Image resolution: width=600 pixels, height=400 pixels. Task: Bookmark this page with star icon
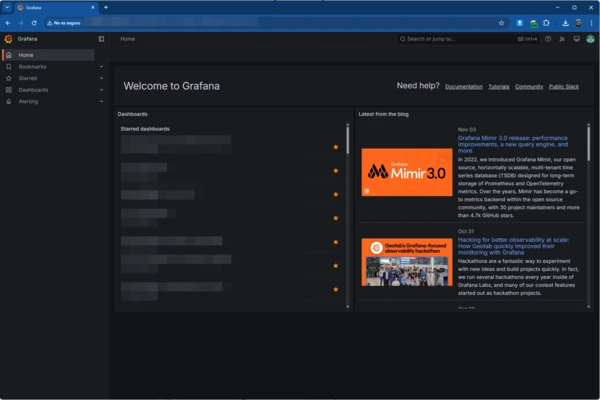[x=501, y=23]
